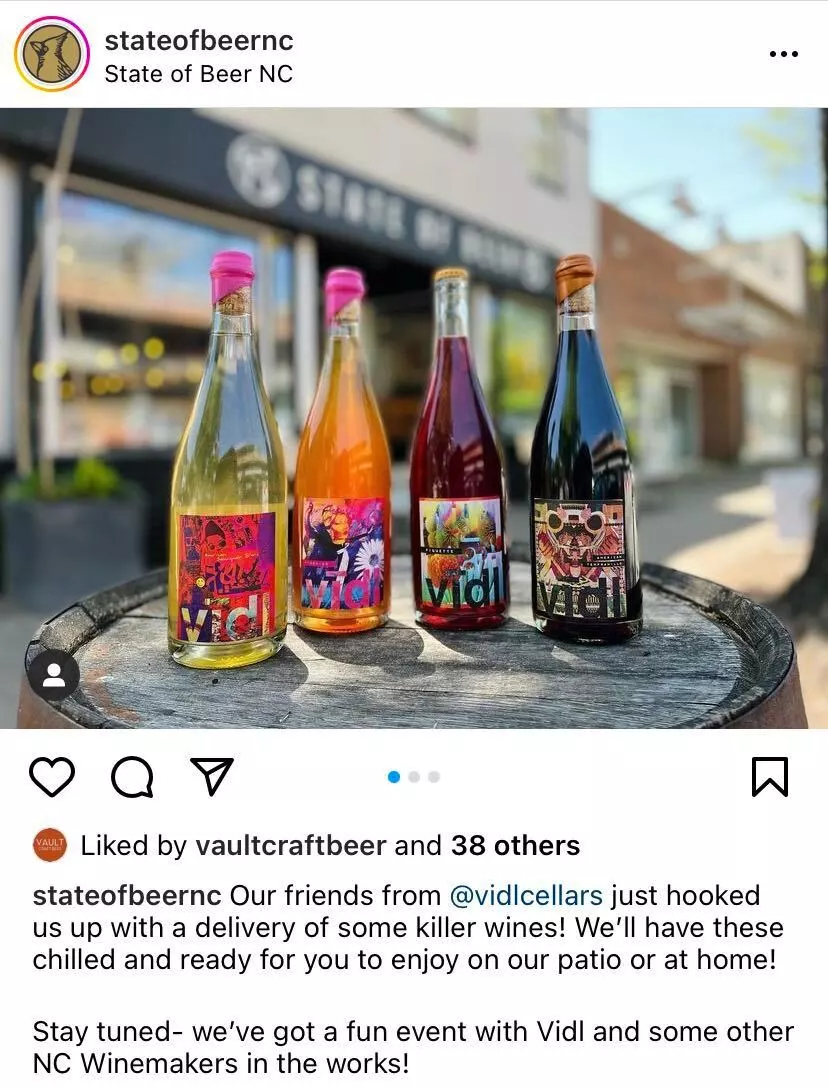Open State of Beer NC profile picture
Screen dimensions: 828x1088
(52, 54)
